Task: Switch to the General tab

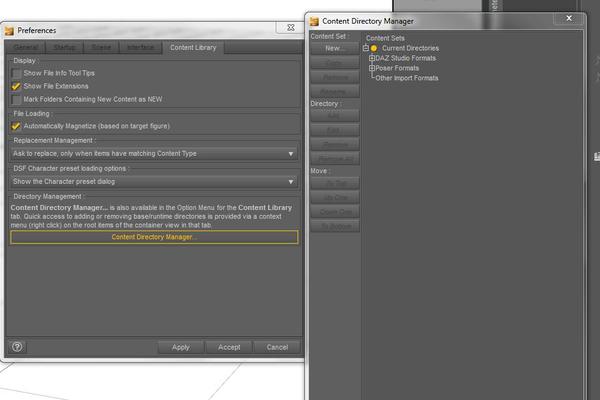Action: [x=25, y=47]
